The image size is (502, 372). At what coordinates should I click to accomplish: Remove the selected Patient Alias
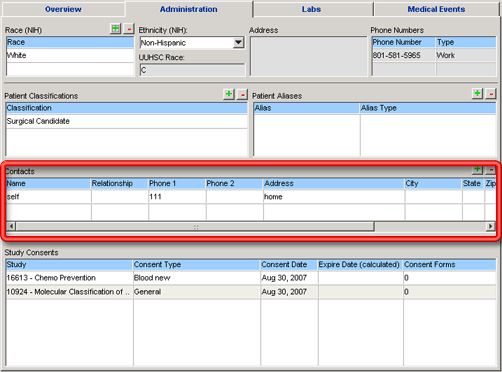[x=491, y=94]
